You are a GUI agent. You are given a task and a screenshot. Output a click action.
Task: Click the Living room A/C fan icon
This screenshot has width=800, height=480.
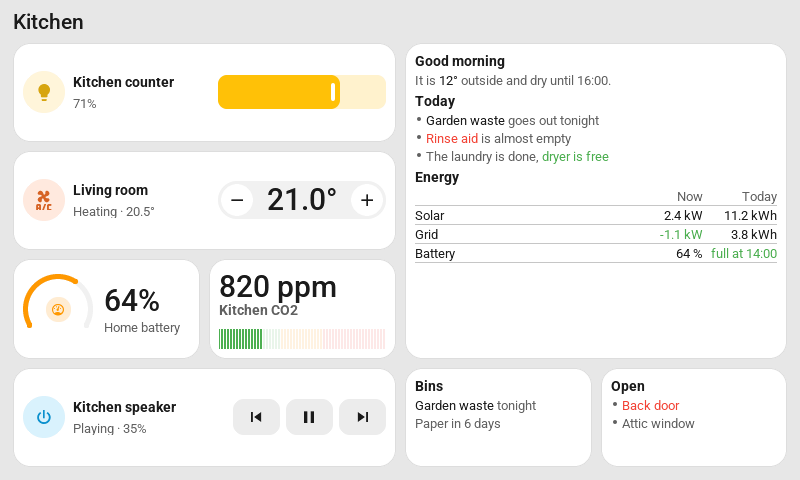(44, 200)
